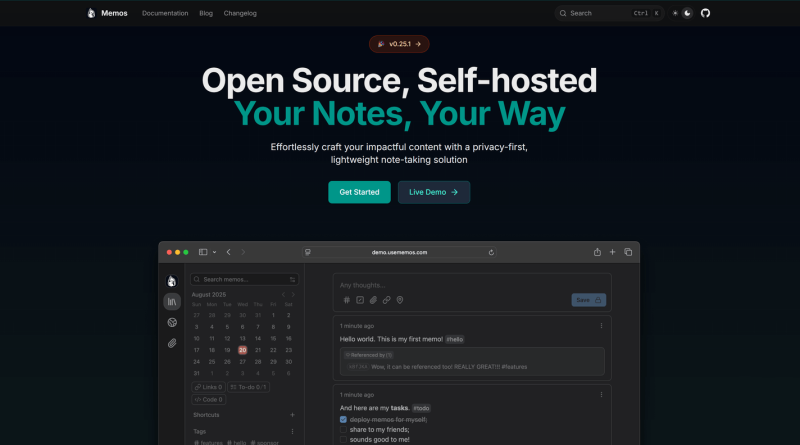Check the 'share to my friends' task

(x=344, y=429)
